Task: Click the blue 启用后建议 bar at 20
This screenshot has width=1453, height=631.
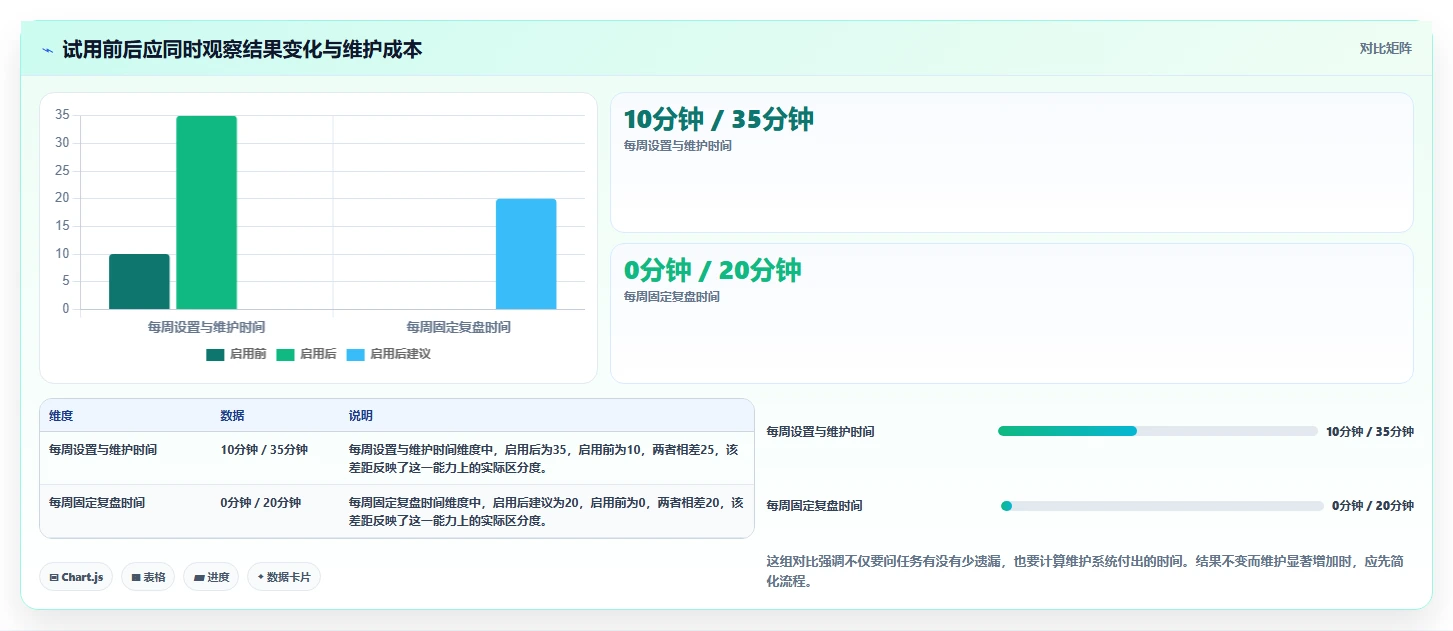Action: pos(526,254)
